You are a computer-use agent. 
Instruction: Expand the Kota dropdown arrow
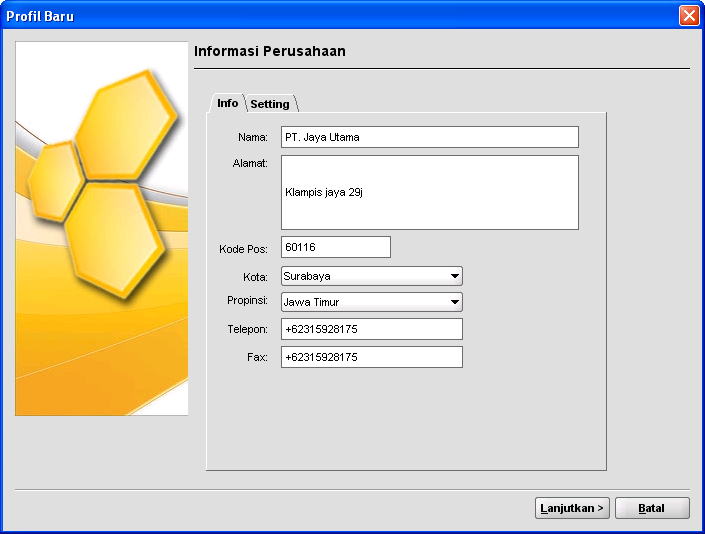point(454,276)
